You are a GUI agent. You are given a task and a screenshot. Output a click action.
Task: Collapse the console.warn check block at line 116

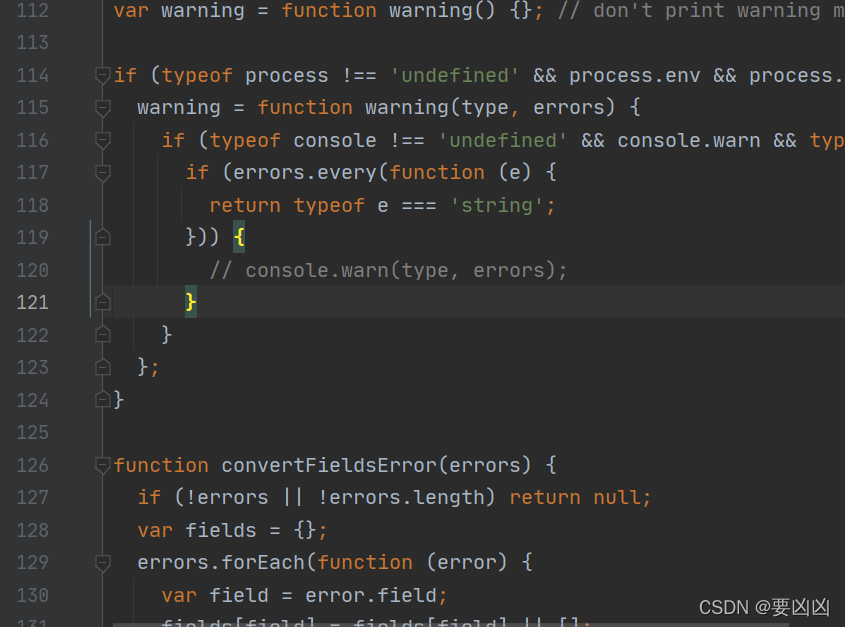pos(101,140)
